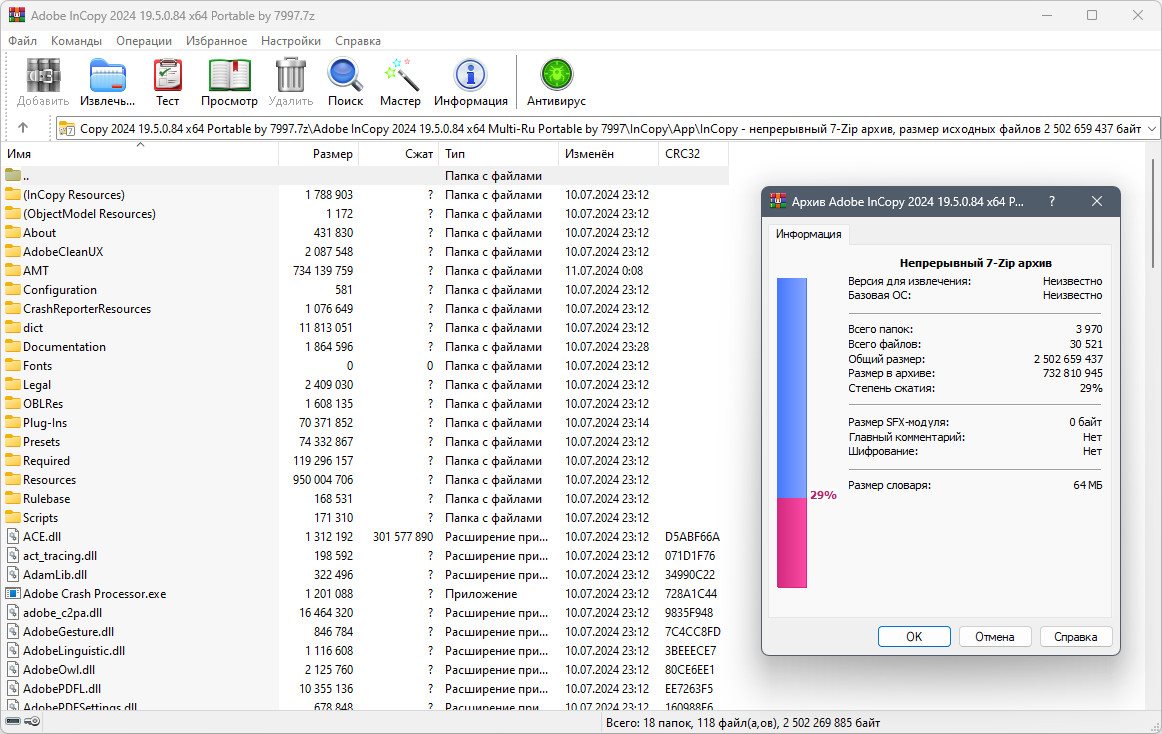This screenshot has height=734, width=1162.
Task: Click the help question mark in dialog title
Action: [x=1051, y=201]
